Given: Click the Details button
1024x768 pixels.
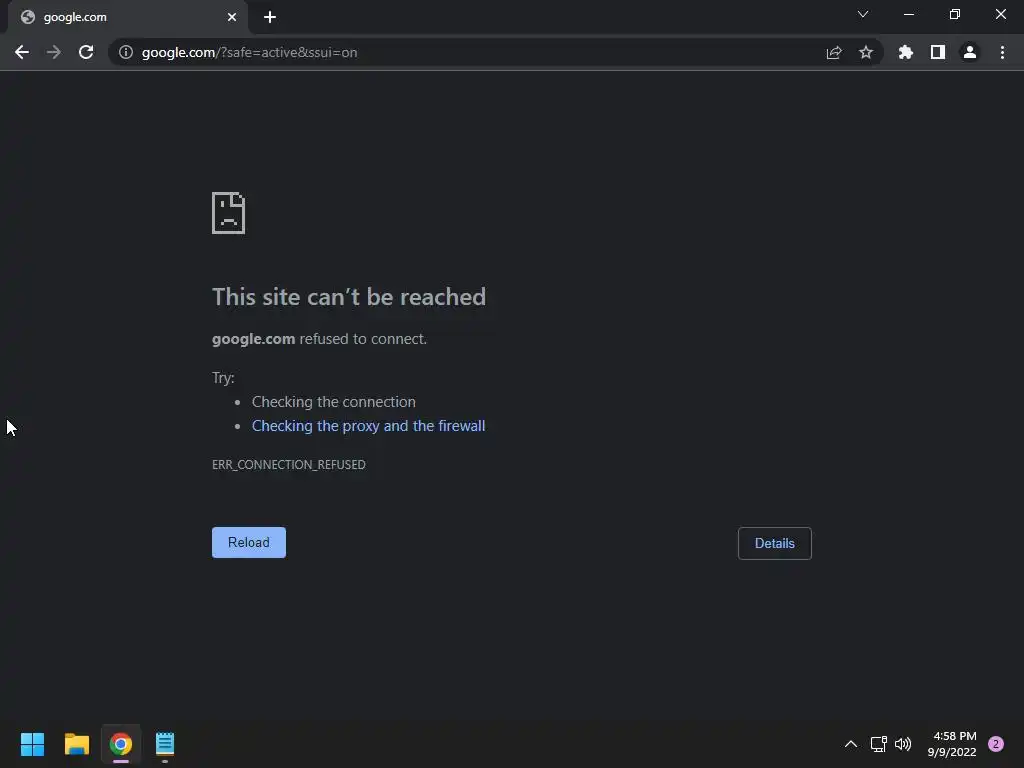Looking at the screenshot, I should click(x=775, y=543).
